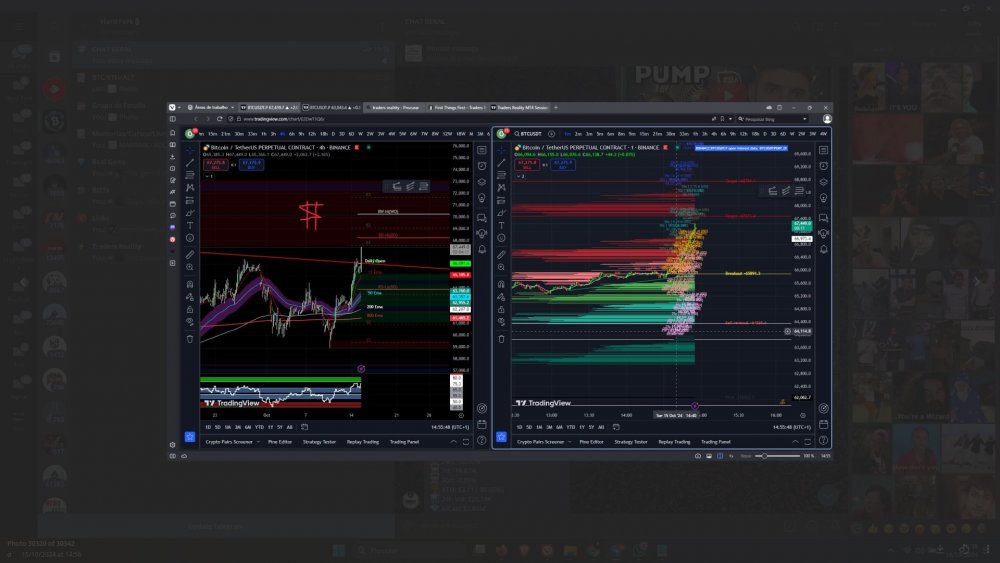The image size is (1000, 563).
Task: Select the 5m timeframe on the 1-minute chart
Action: (x=599, y=134)
